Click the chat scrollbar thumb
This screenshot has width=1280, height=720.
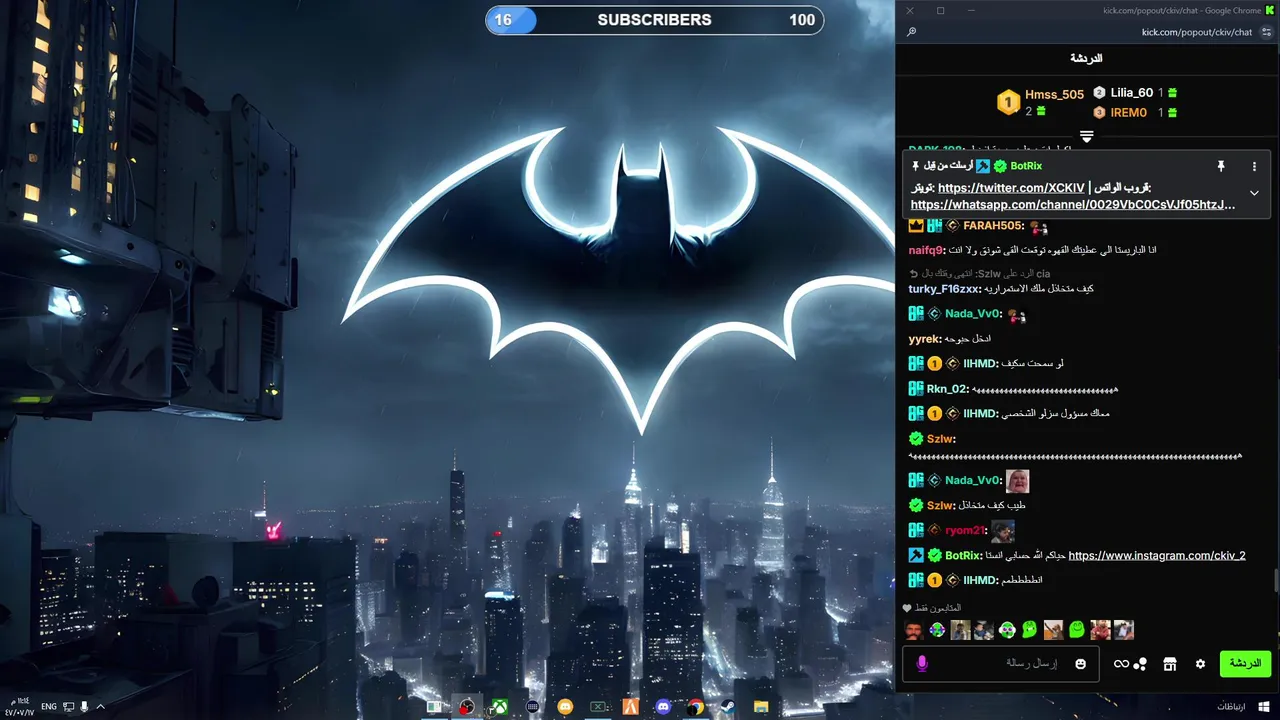pyautogui.click(x=1275, y=580)
